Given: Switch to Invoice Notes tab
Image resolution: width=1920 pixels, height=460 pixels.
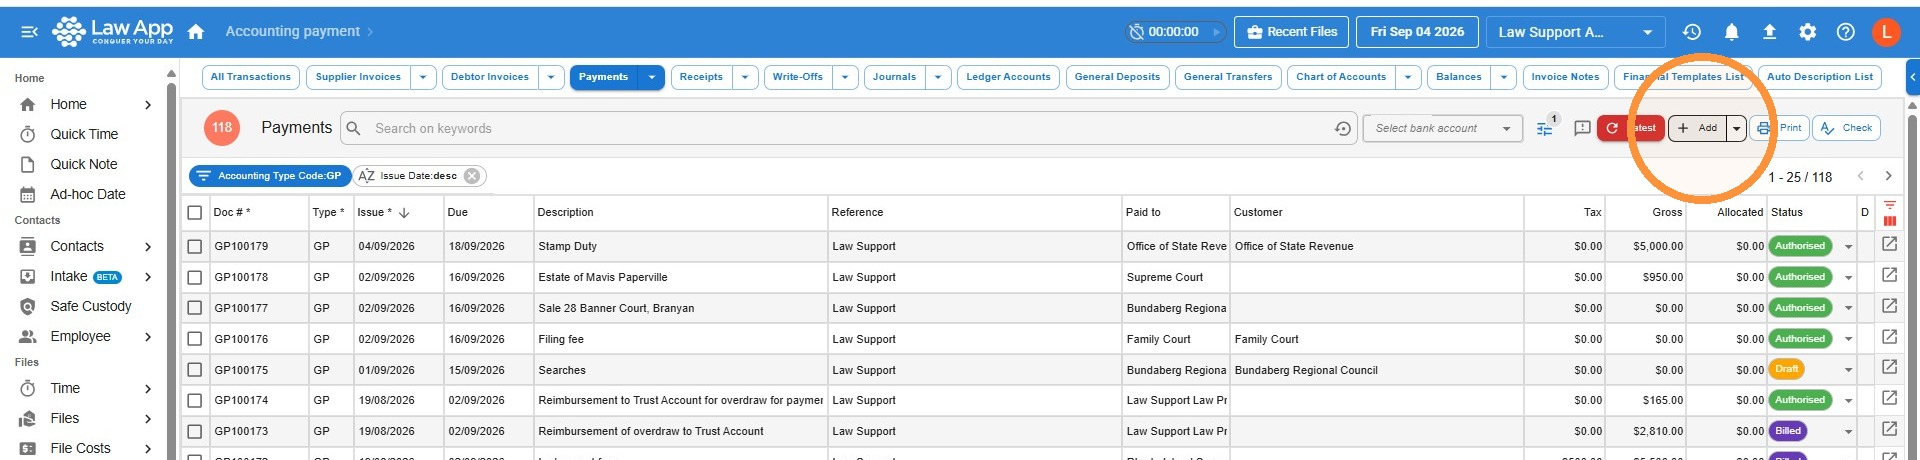Looking at the screenshot, I should (1565, 77).
